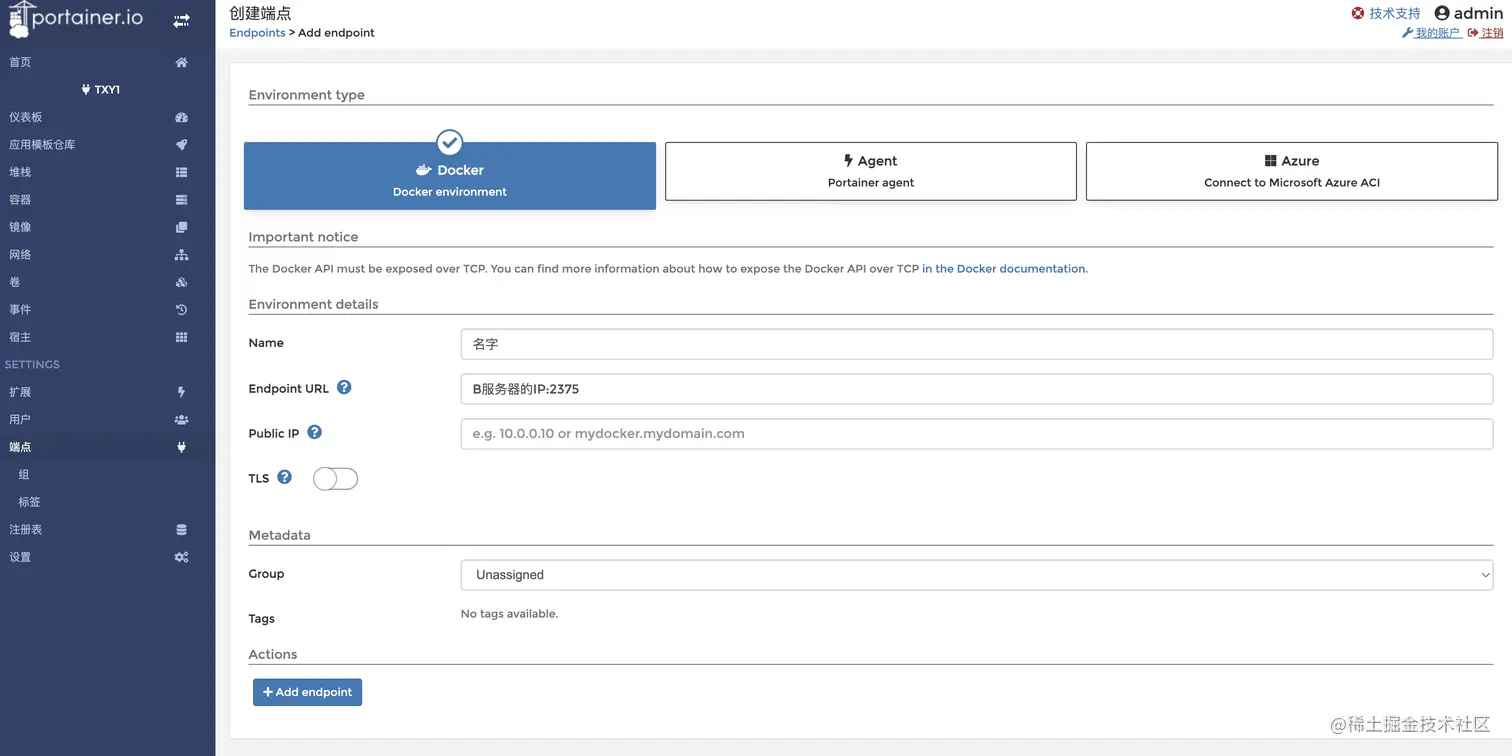This screenshot has width=1512, height=756.
Task: Open 注册表 in the sidebar
Action: (26, 529)
